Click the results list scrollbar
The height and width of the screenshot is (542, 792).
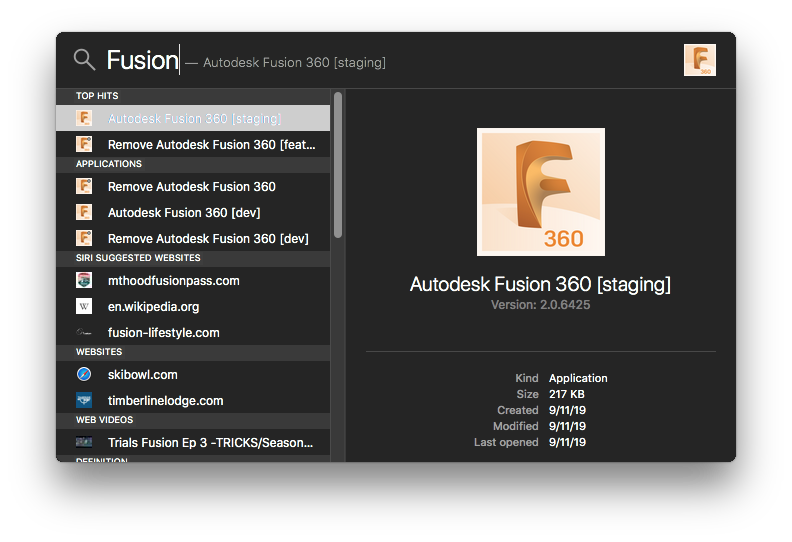pyautogui.click(x=338, y=165)
